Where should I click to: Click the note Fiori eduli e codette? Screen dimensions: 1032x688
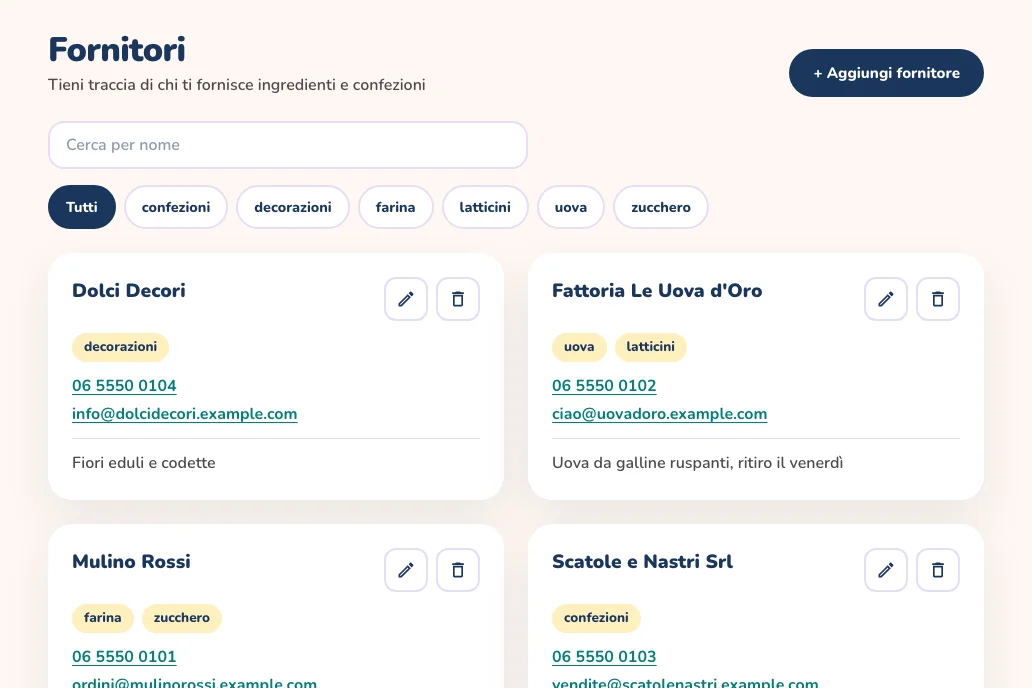[143, 463]
